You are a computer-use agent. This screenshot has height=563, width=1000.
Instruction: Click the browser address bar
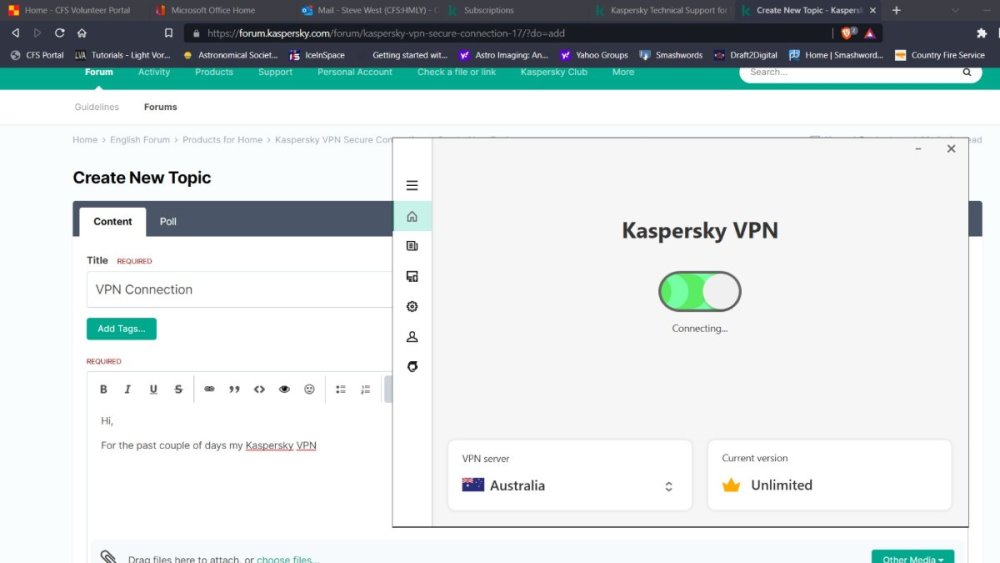(x=510, y=33)
